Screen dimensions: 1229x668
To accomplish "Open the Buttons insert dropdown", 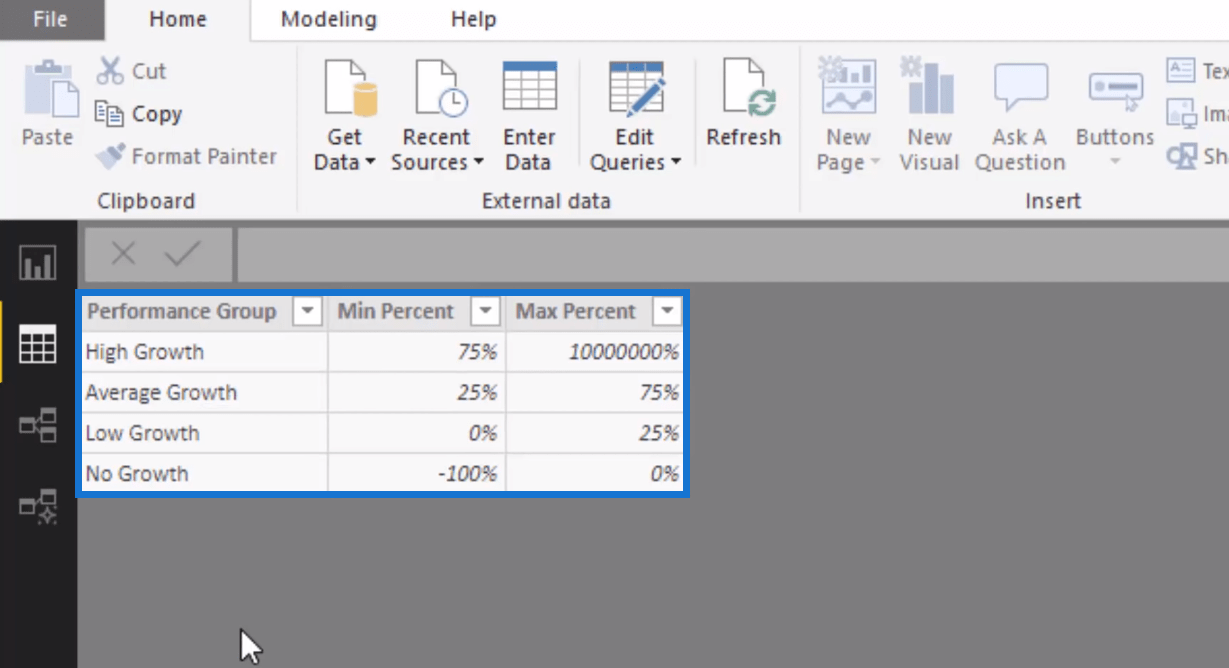I will (x=1115, y=118).
